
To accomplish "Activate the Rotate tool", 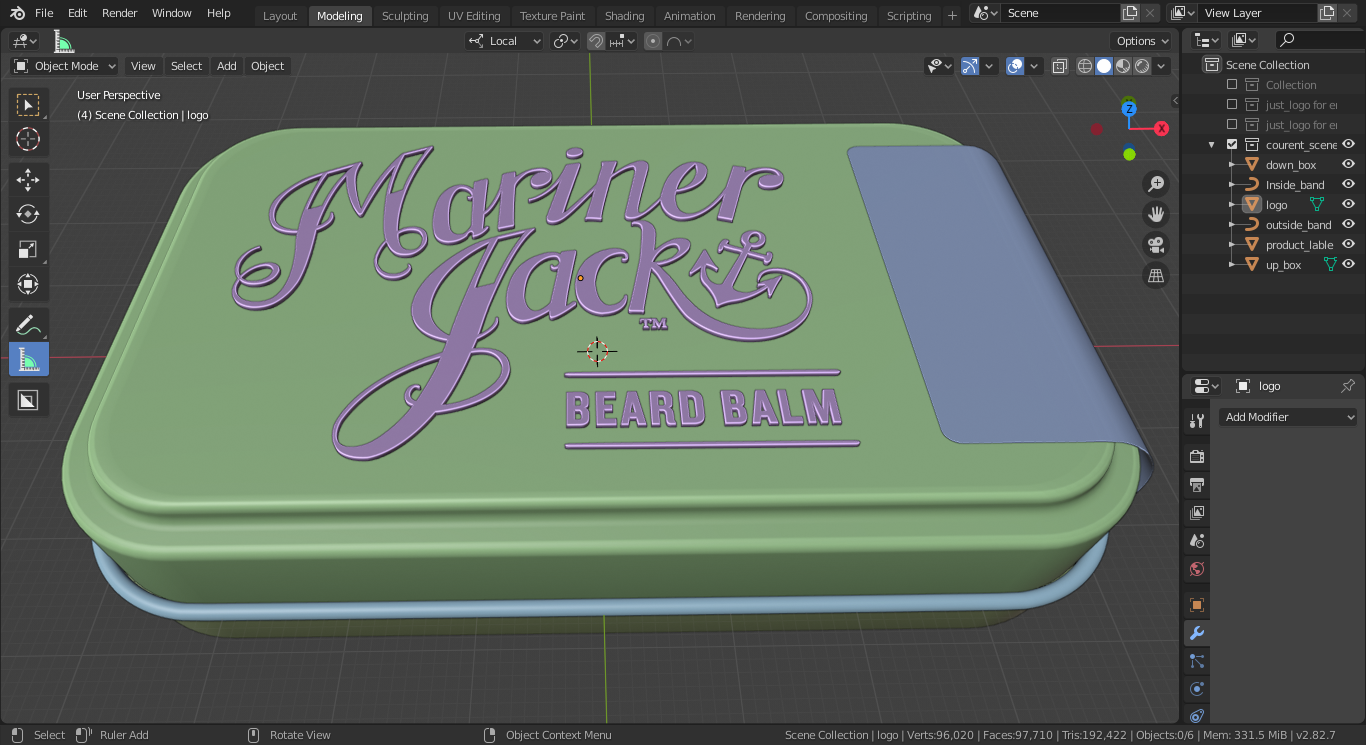I will click(28, 214).
